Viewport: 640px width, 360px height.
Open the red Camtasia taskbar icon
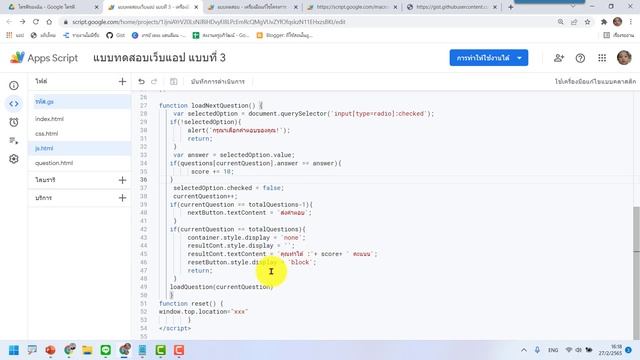179,350
